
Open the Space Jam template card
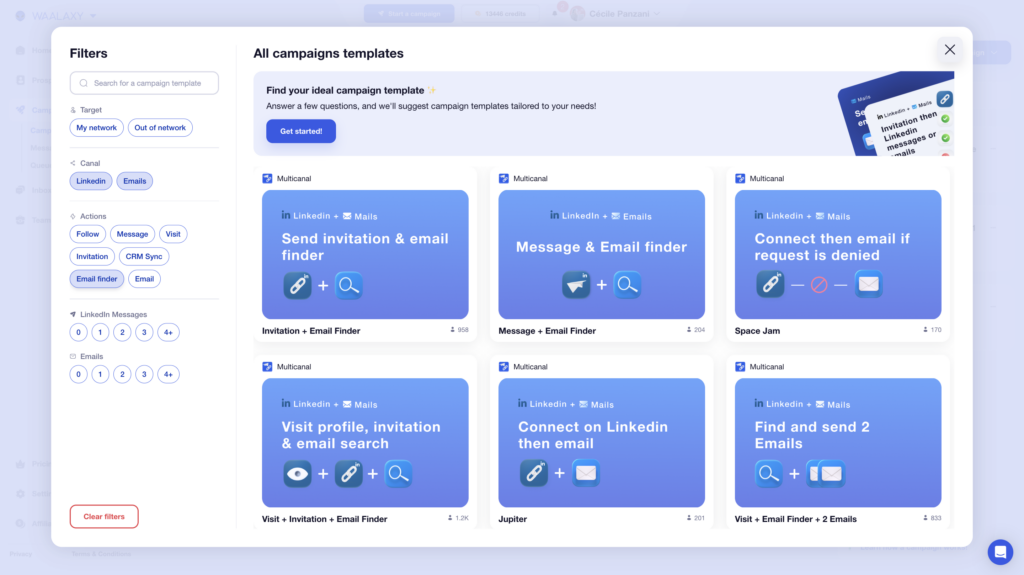click(838, 255)
